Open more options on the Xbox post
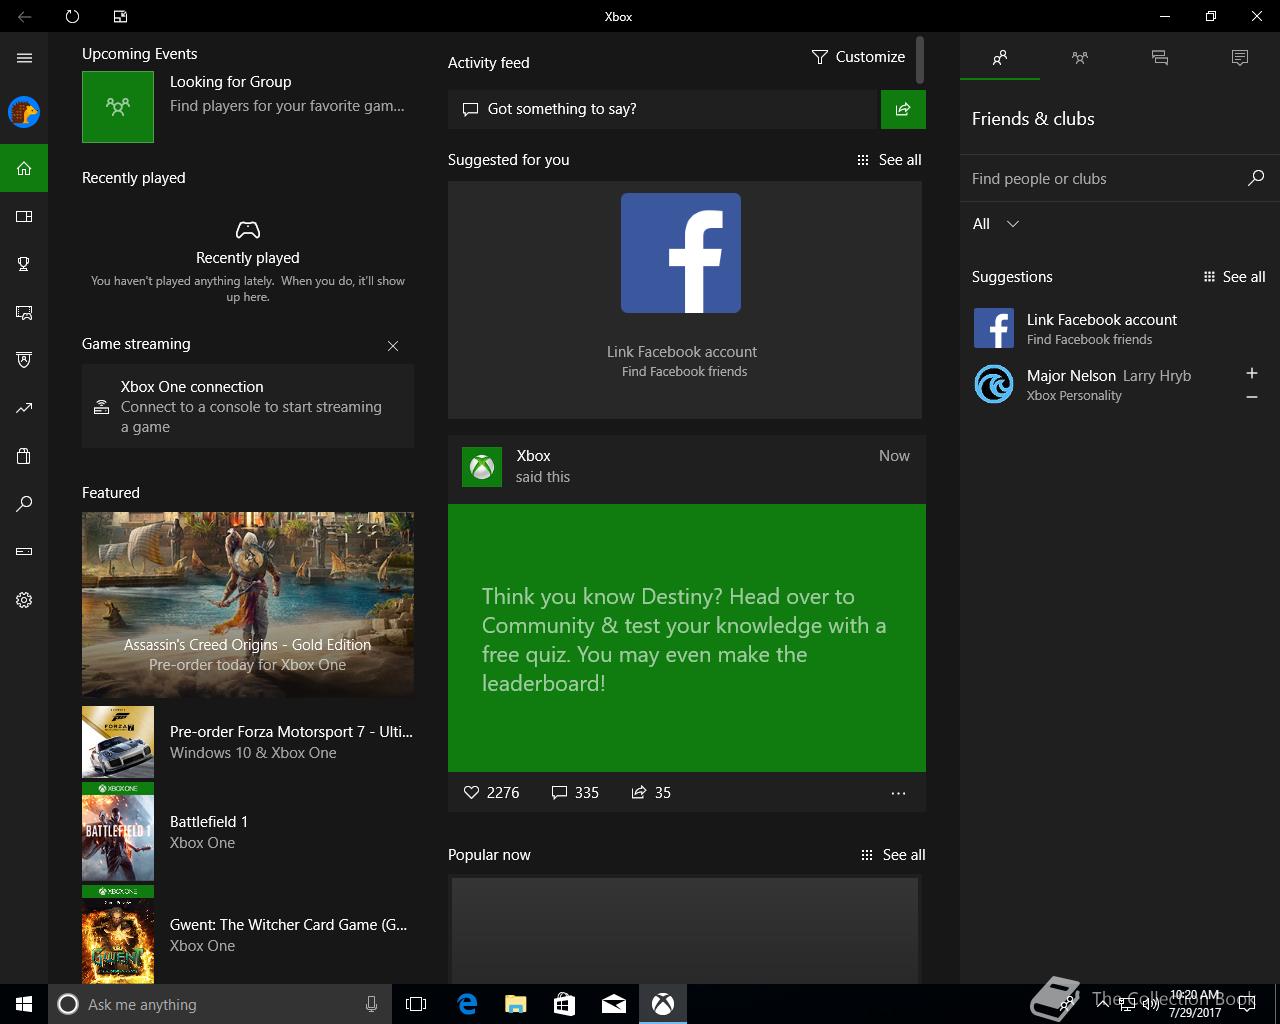The width and height of the screenshot is (1280, 1024). pyautogui.click(x=898, y=793)
